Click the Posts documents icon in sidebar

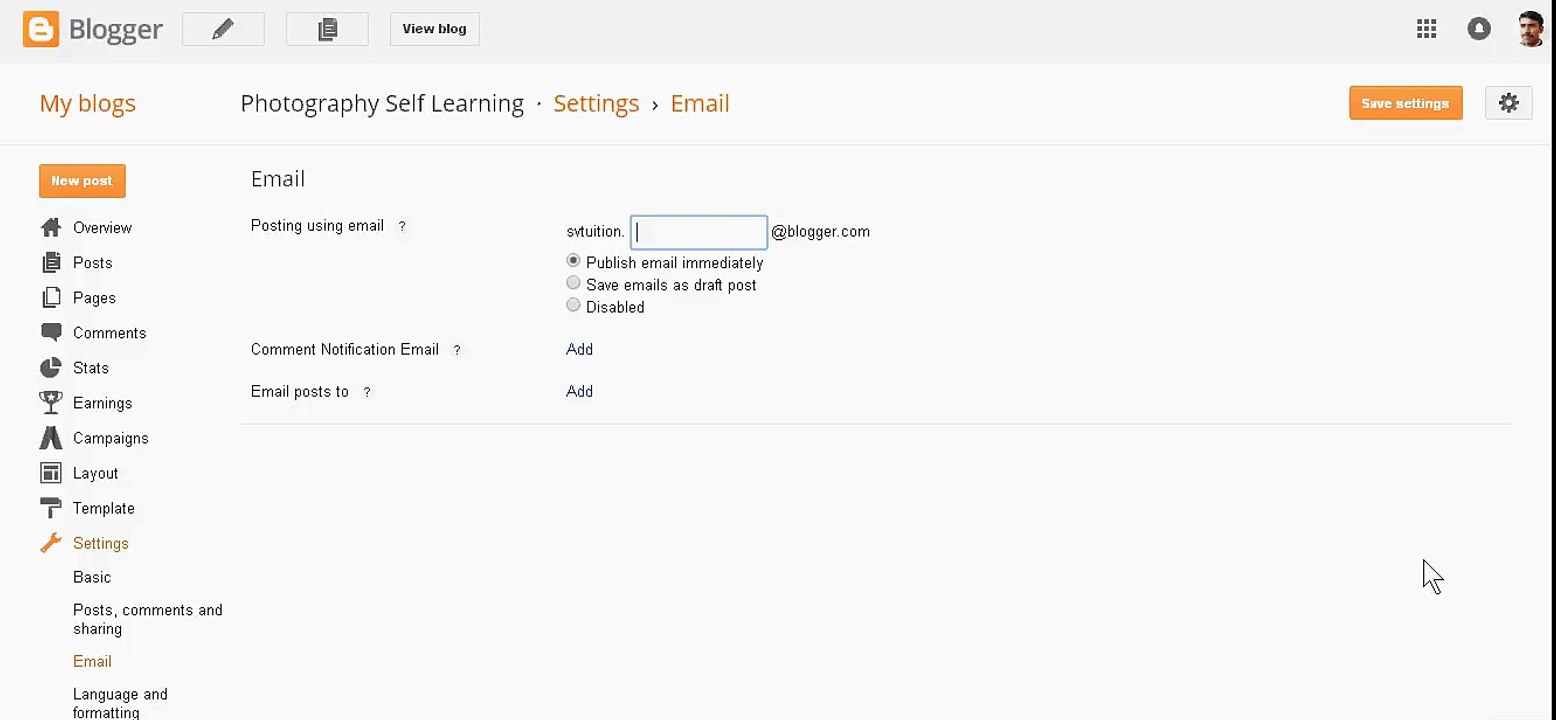click(x=51, y=263)
